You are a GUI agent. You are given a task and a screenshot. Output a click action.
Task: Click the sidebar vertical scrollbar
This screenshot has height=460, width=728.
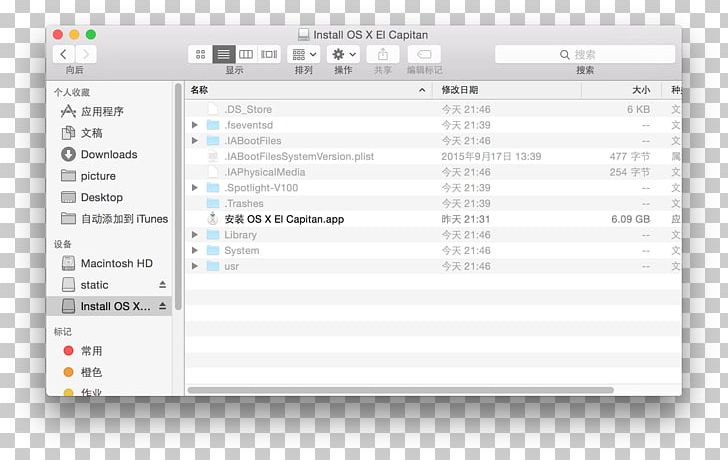pos(178,197)
